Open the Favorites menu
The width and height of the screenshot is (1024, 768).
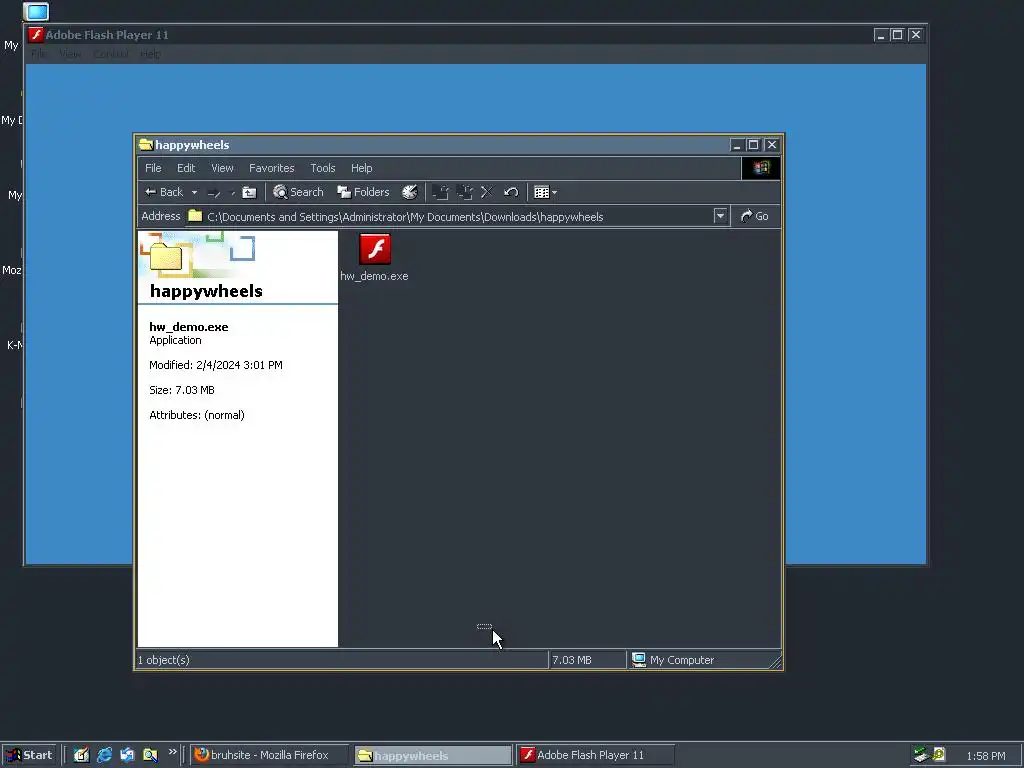[272, 168]
